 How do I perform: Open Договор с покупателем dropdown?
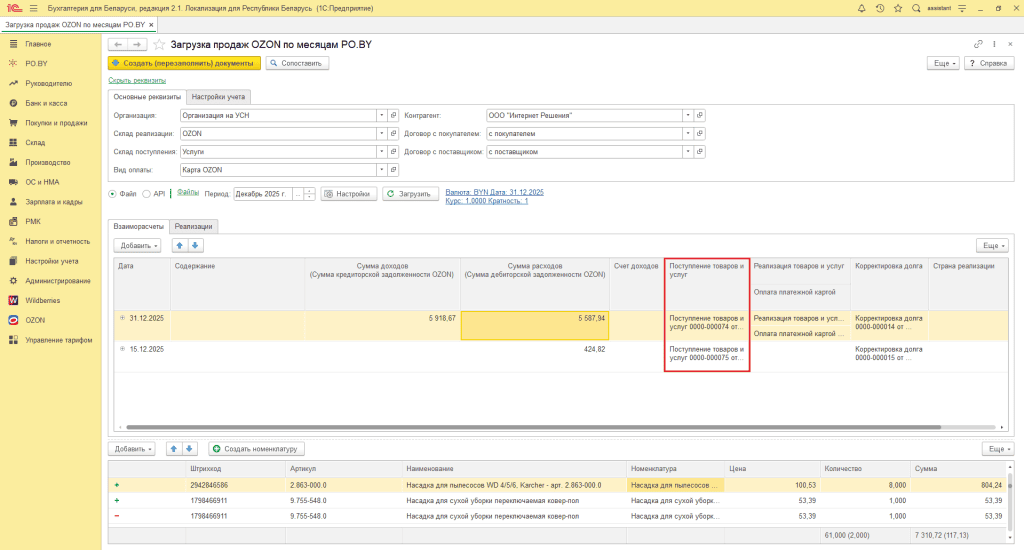pyautogui.click(x=688, y=133)
